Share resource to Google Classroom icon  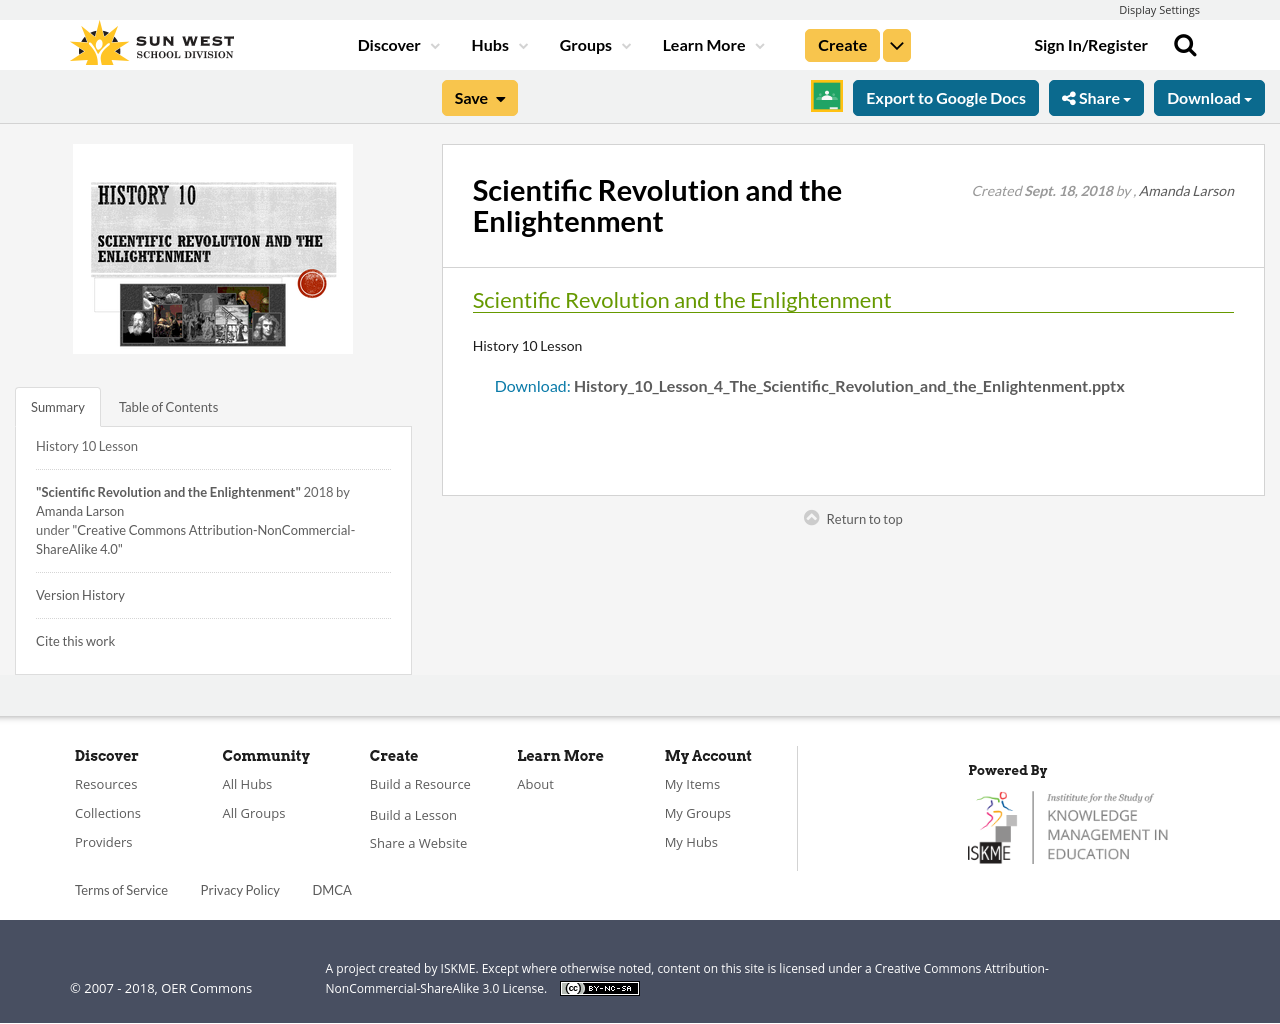click(x=826, y=97)
